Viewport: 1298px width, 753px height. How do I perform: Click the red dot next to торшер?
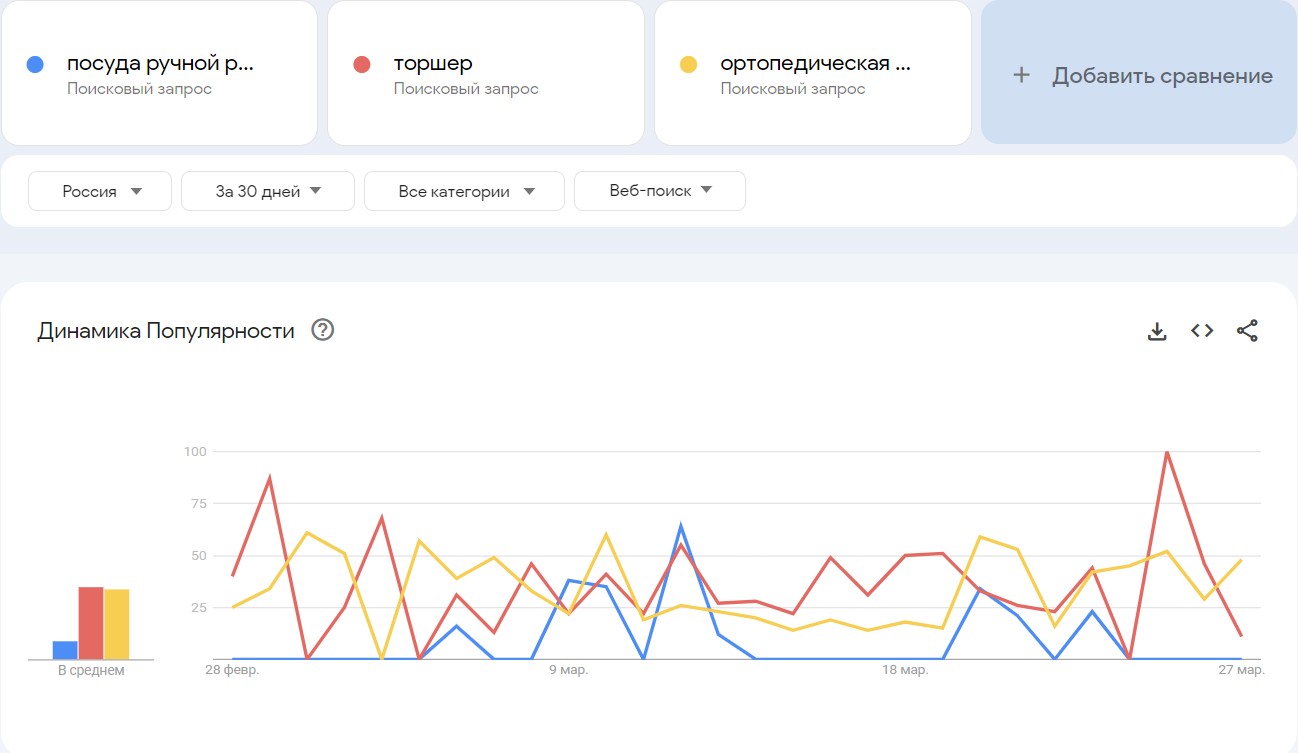click(362, 64)
